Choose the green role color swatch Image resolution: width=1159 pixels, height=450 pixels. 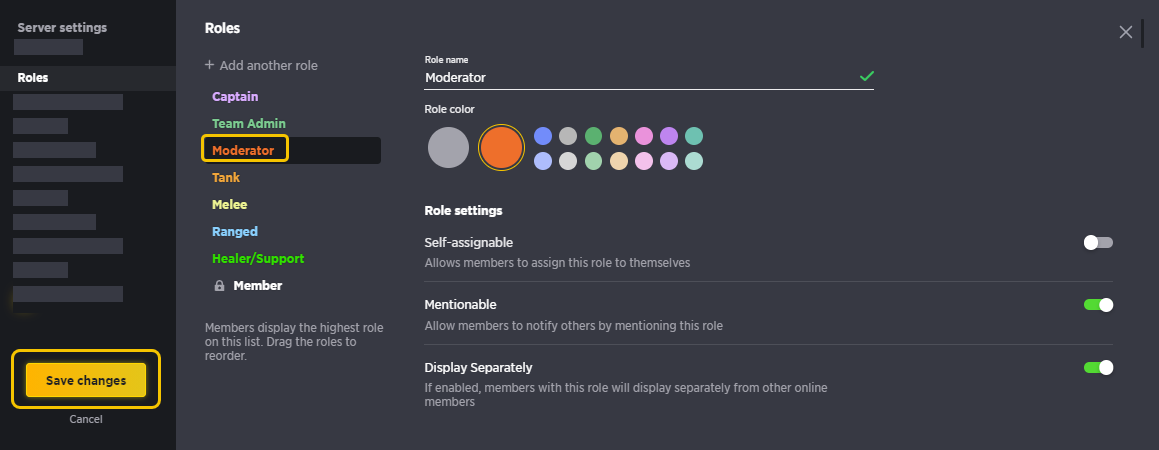click(594, 136)
